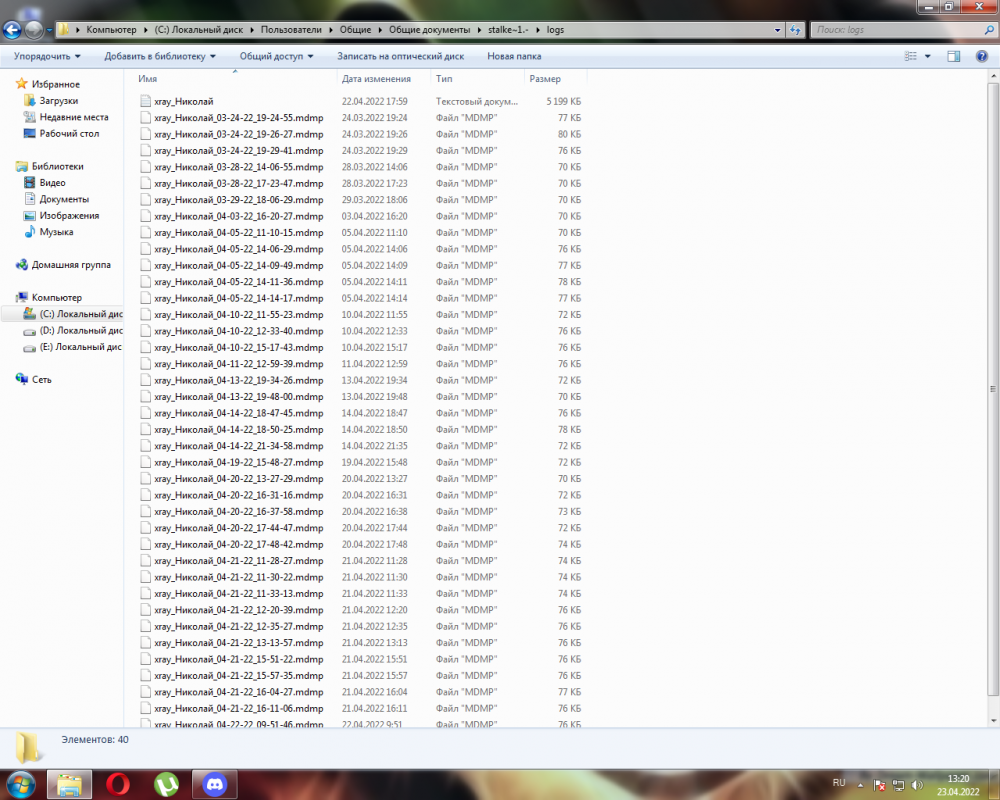Click the Forward navigation arrow
This screenshot has width=1000, height=800.
coord(34,30)
